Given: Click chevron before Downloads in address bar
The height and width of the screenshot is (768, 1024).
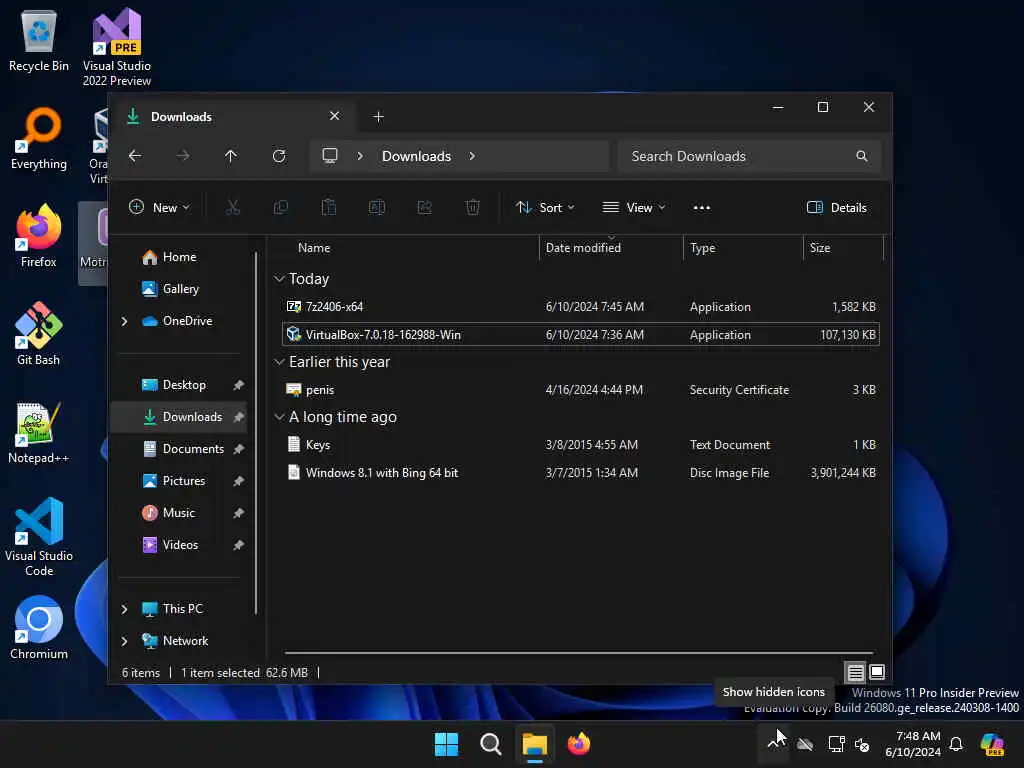Looking at the screenshot, I should coord(360,156).
